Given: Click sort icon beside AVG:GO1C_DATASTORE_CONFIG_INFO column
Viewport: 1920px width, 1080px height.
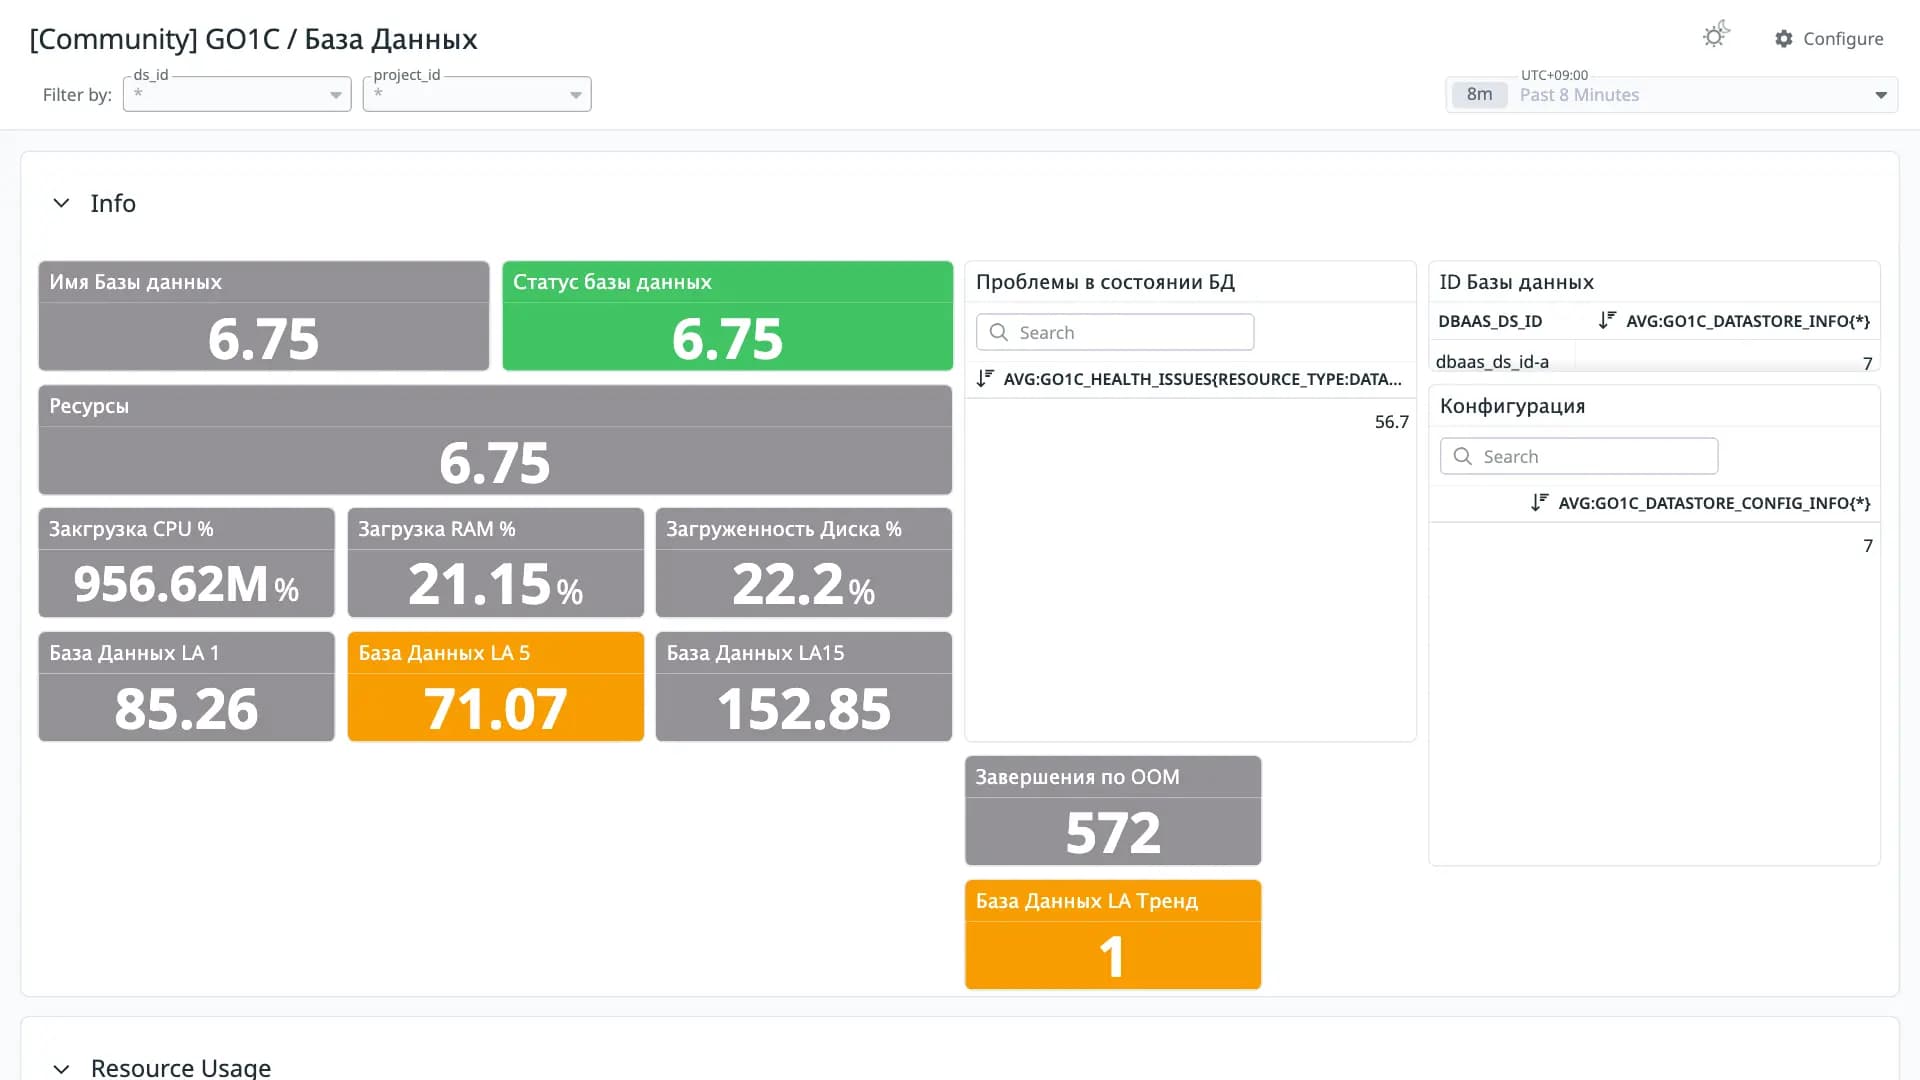Looking at the screenshot, I should (x=1540, y=503).
